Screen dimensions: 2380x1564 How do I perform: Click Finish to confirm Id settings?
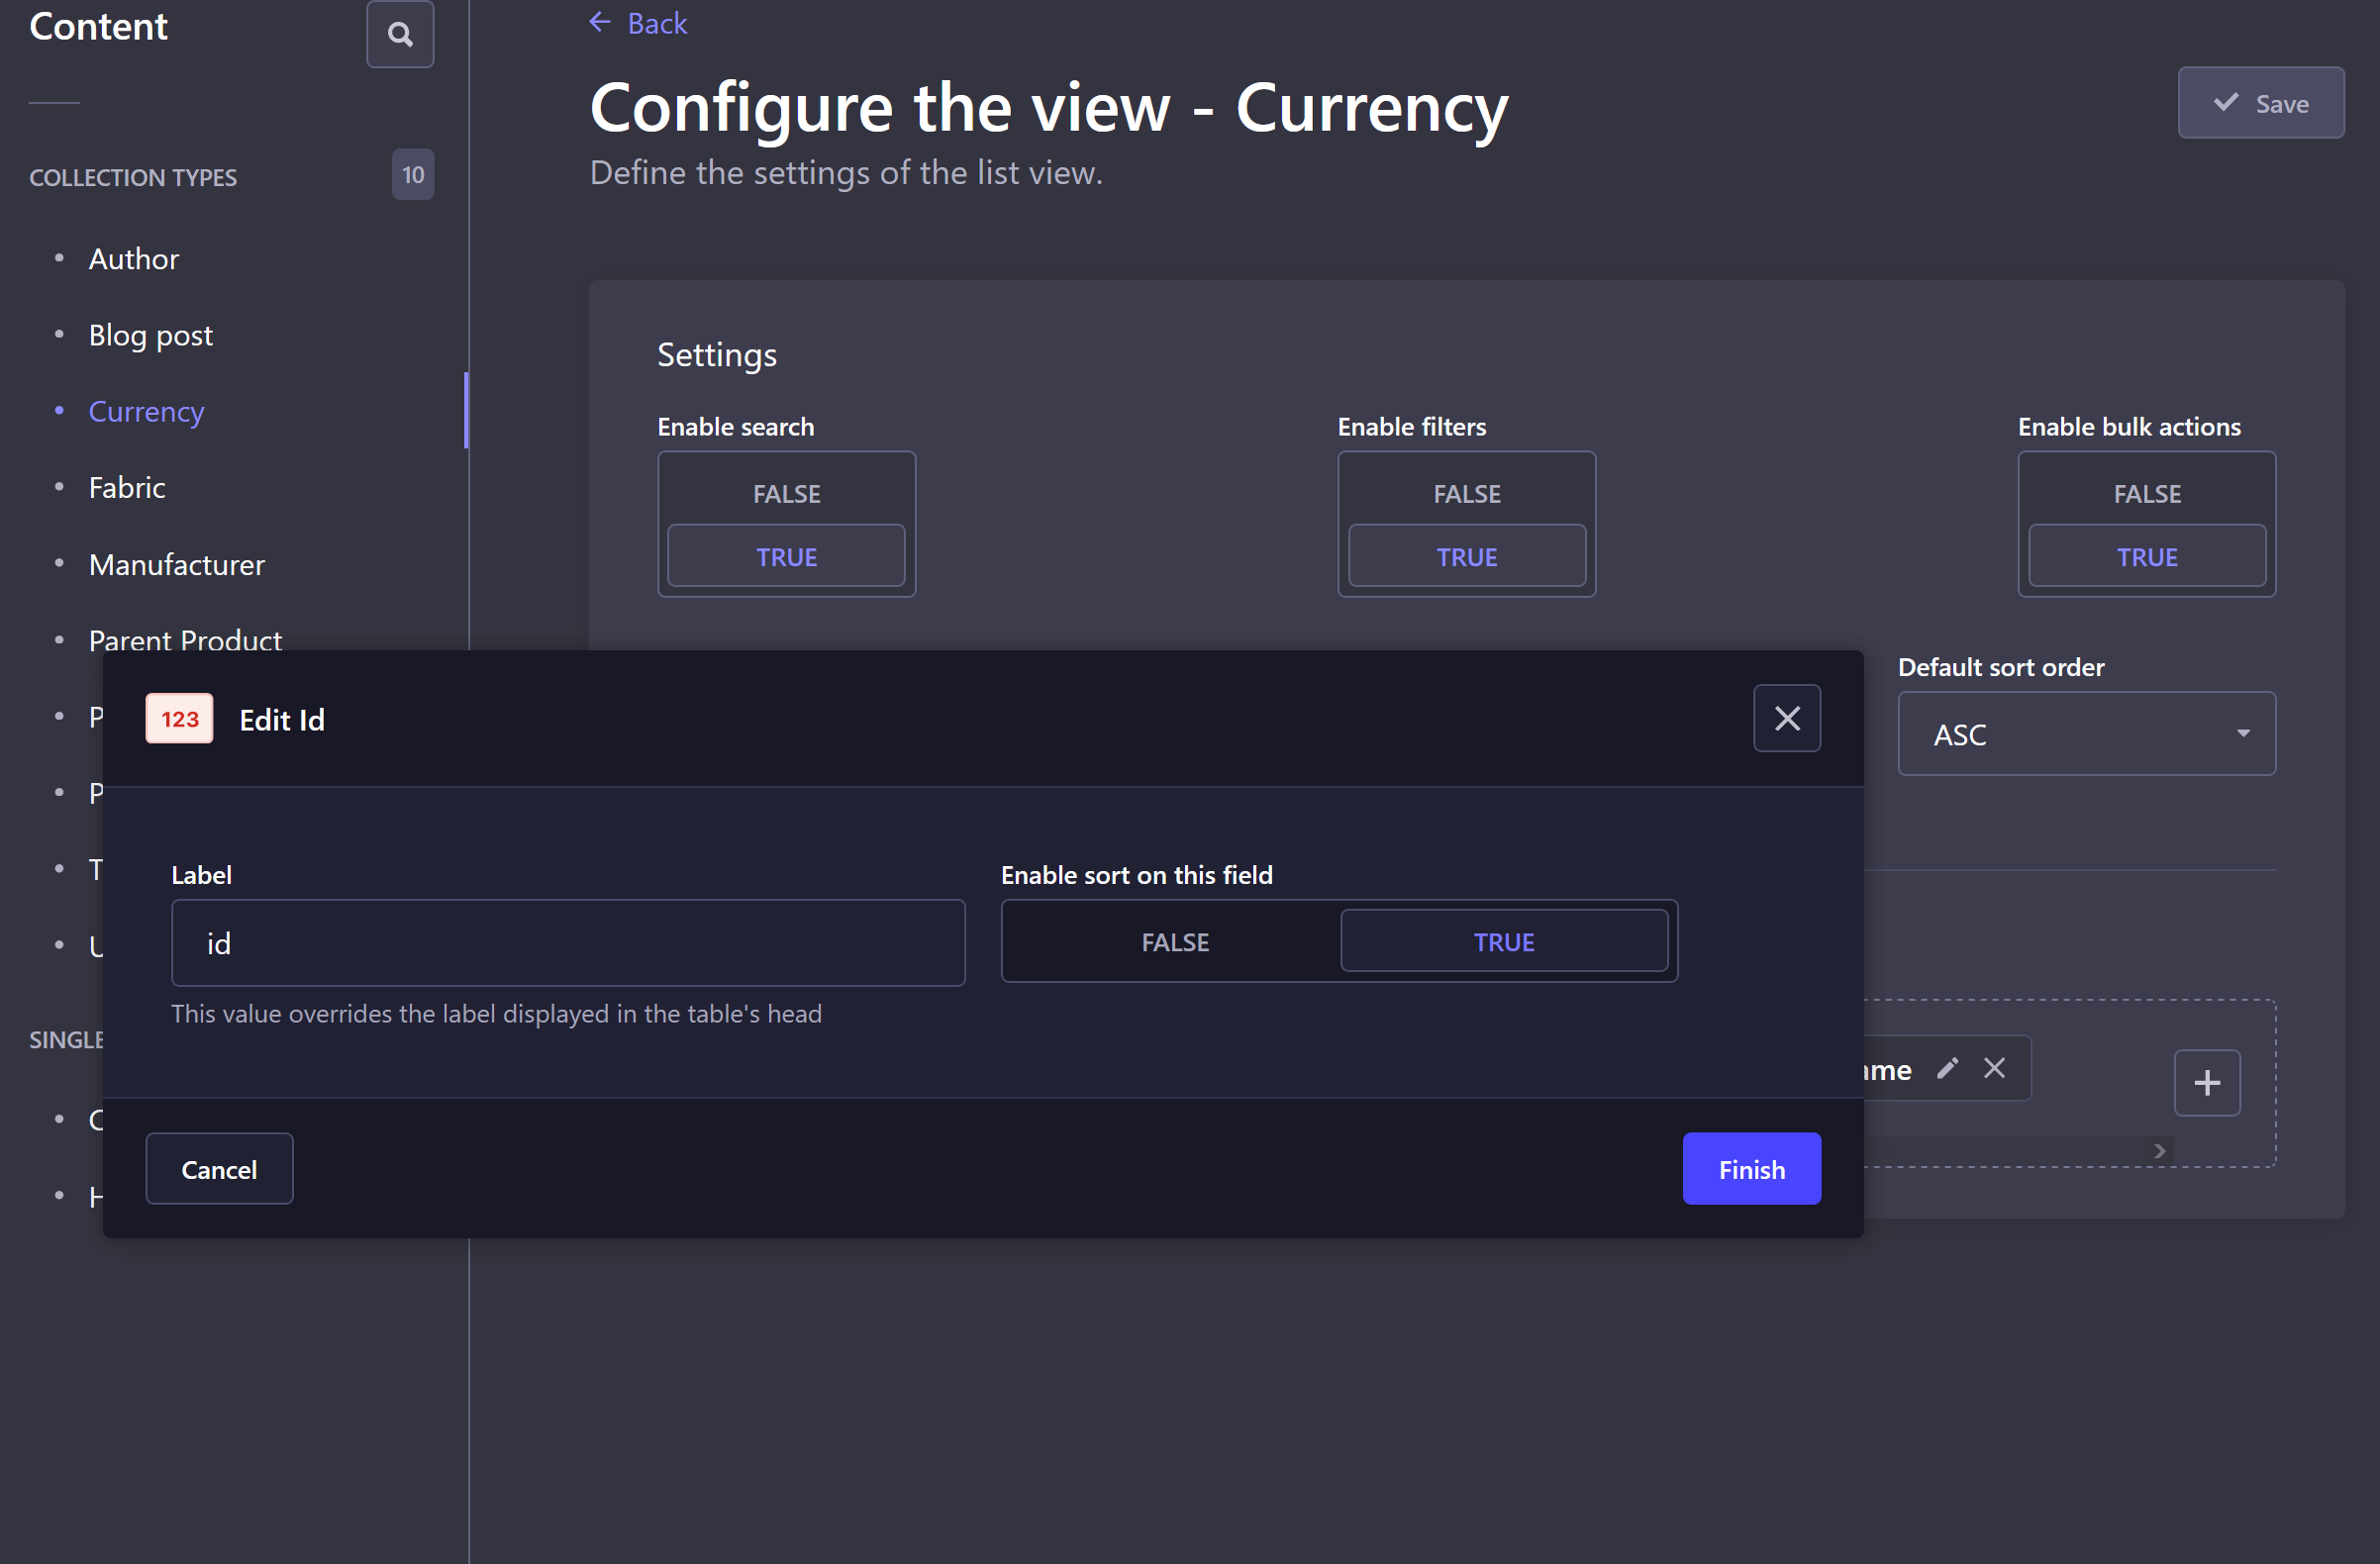[1750, 1168]
